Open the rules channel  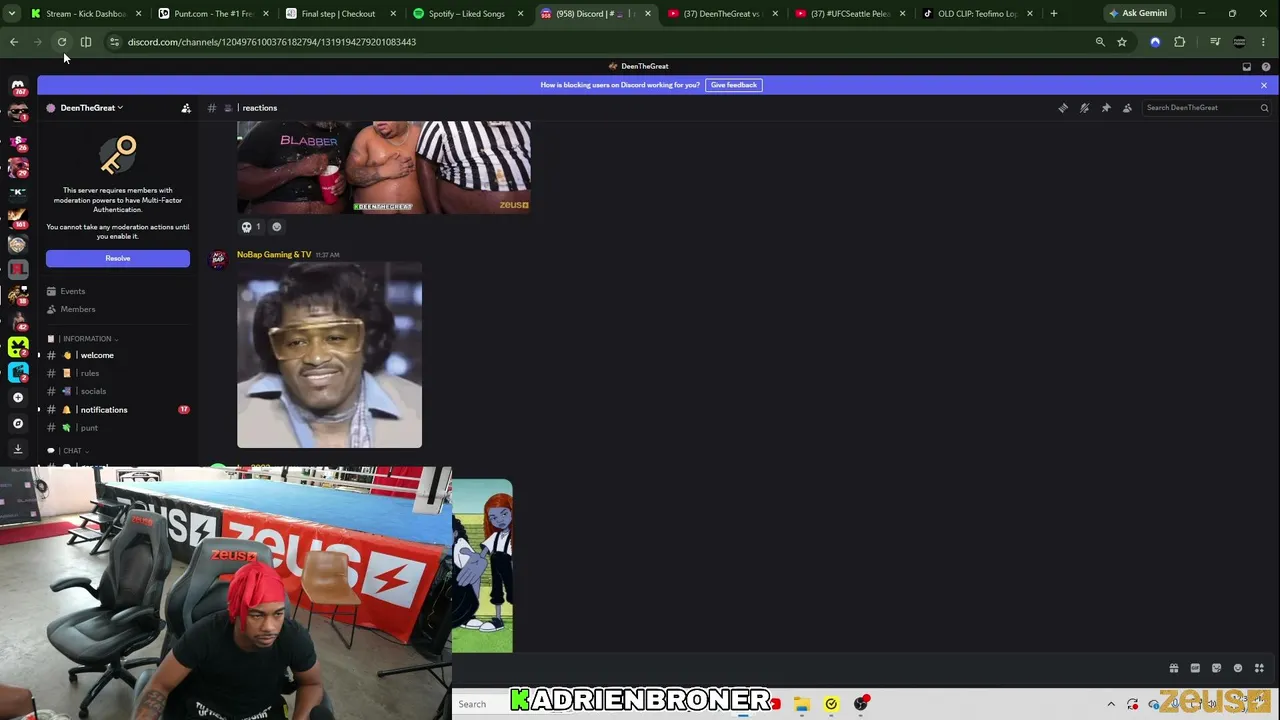coord(118,373)
